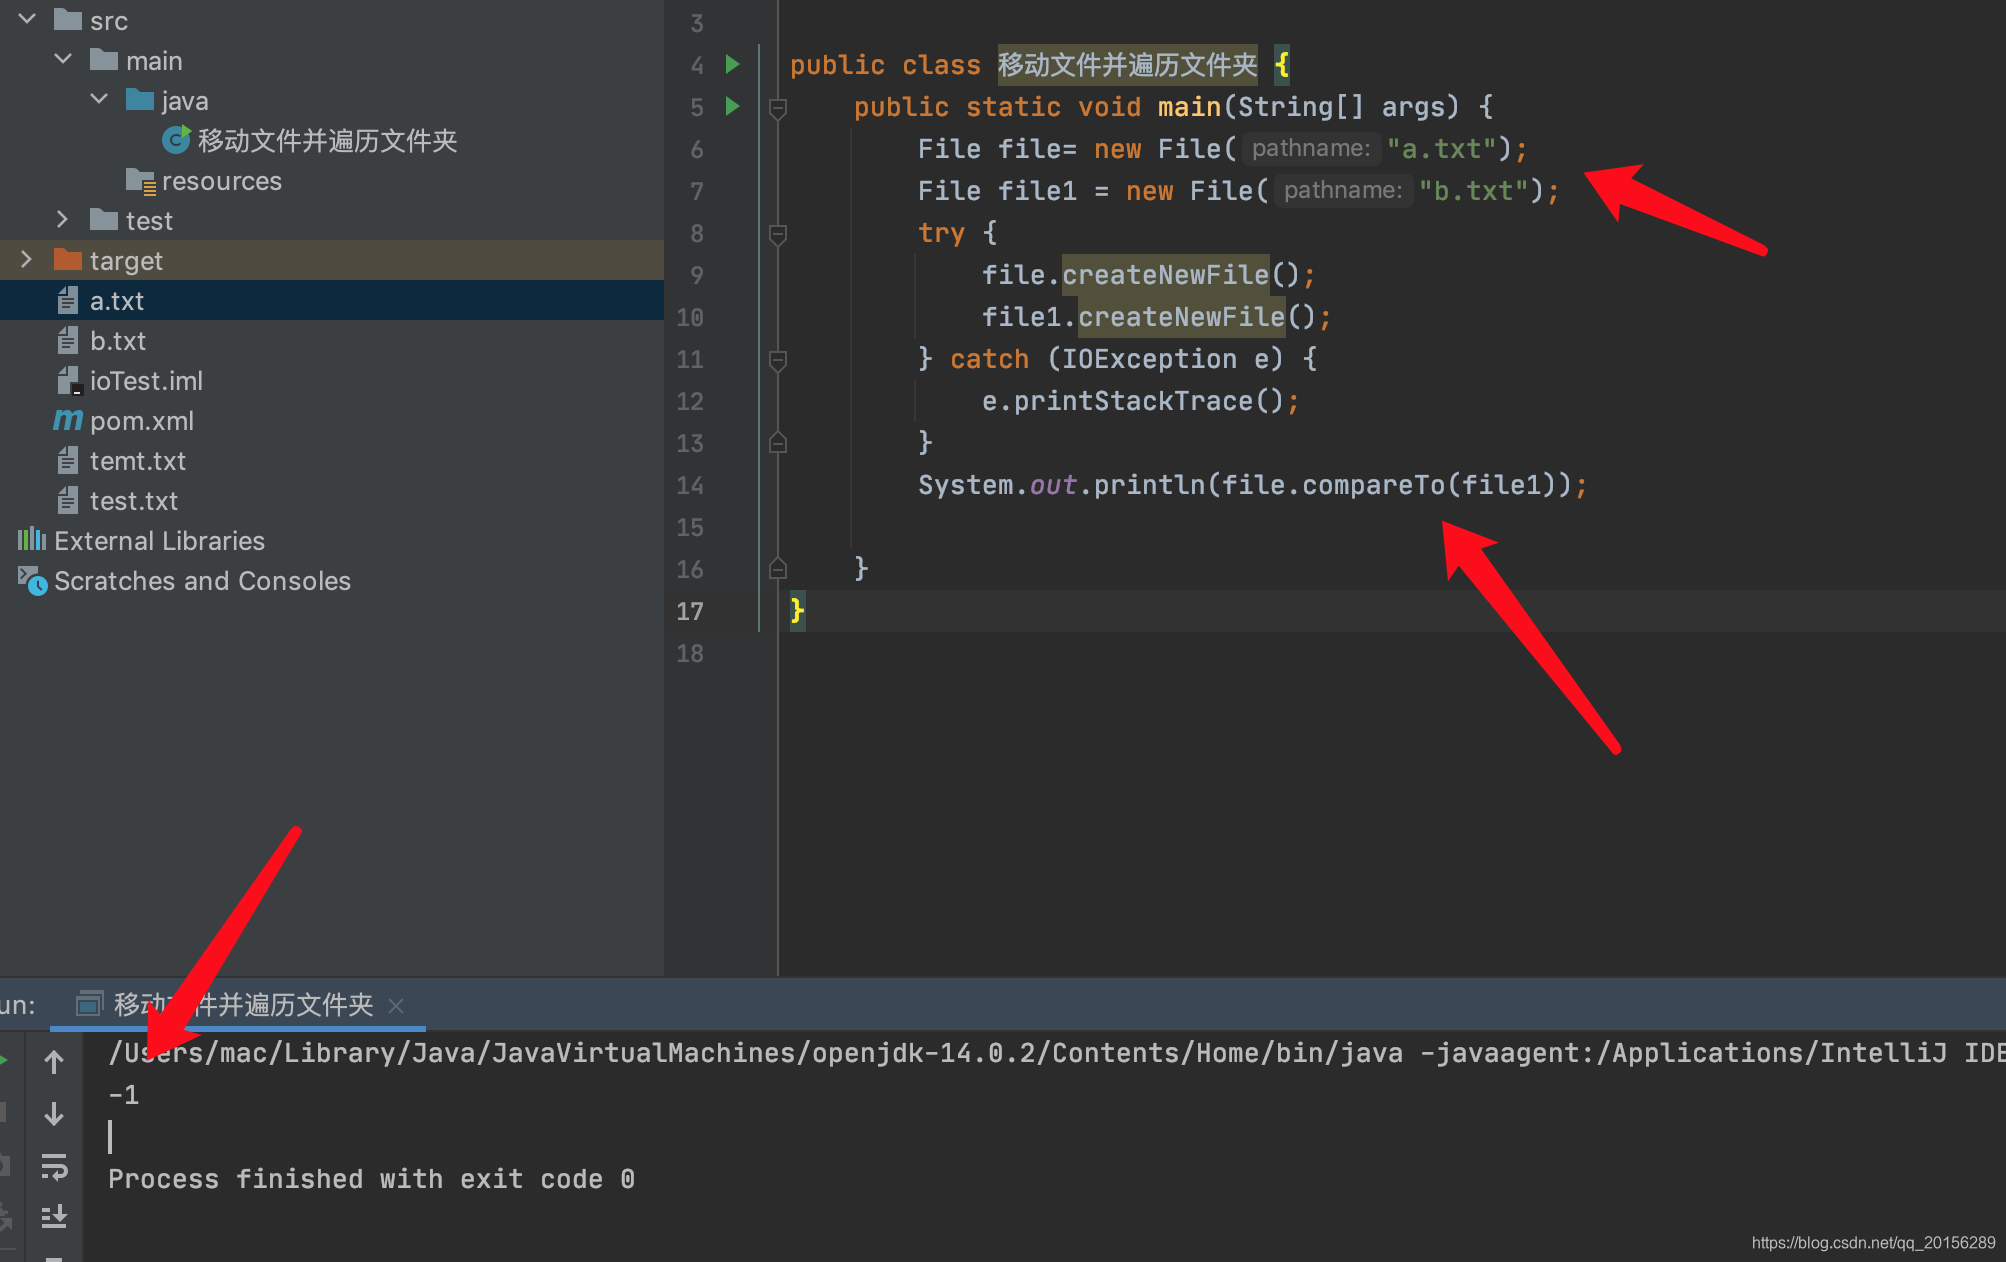The height and width of the screenshot is (1262, 2006).
Task: Click the "a.txt" string literal on line 6
Action: tap(1441, 149)
